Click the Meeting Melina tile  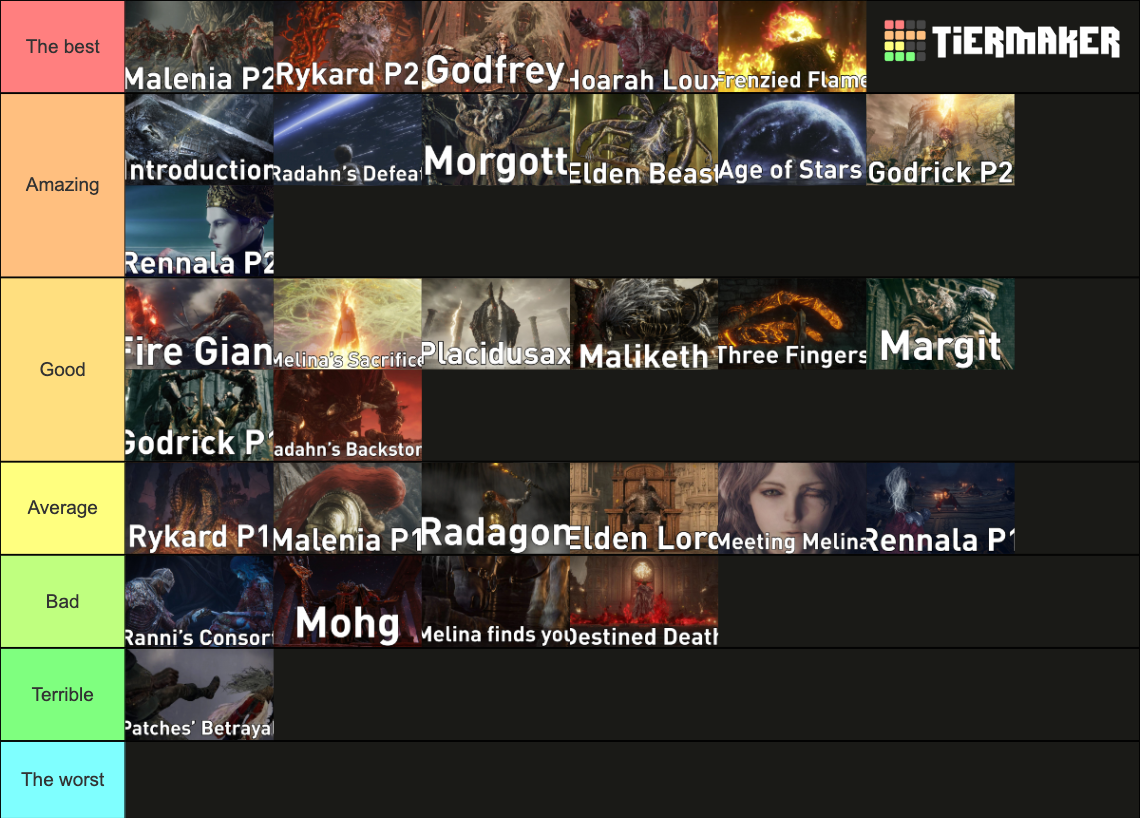792,509
